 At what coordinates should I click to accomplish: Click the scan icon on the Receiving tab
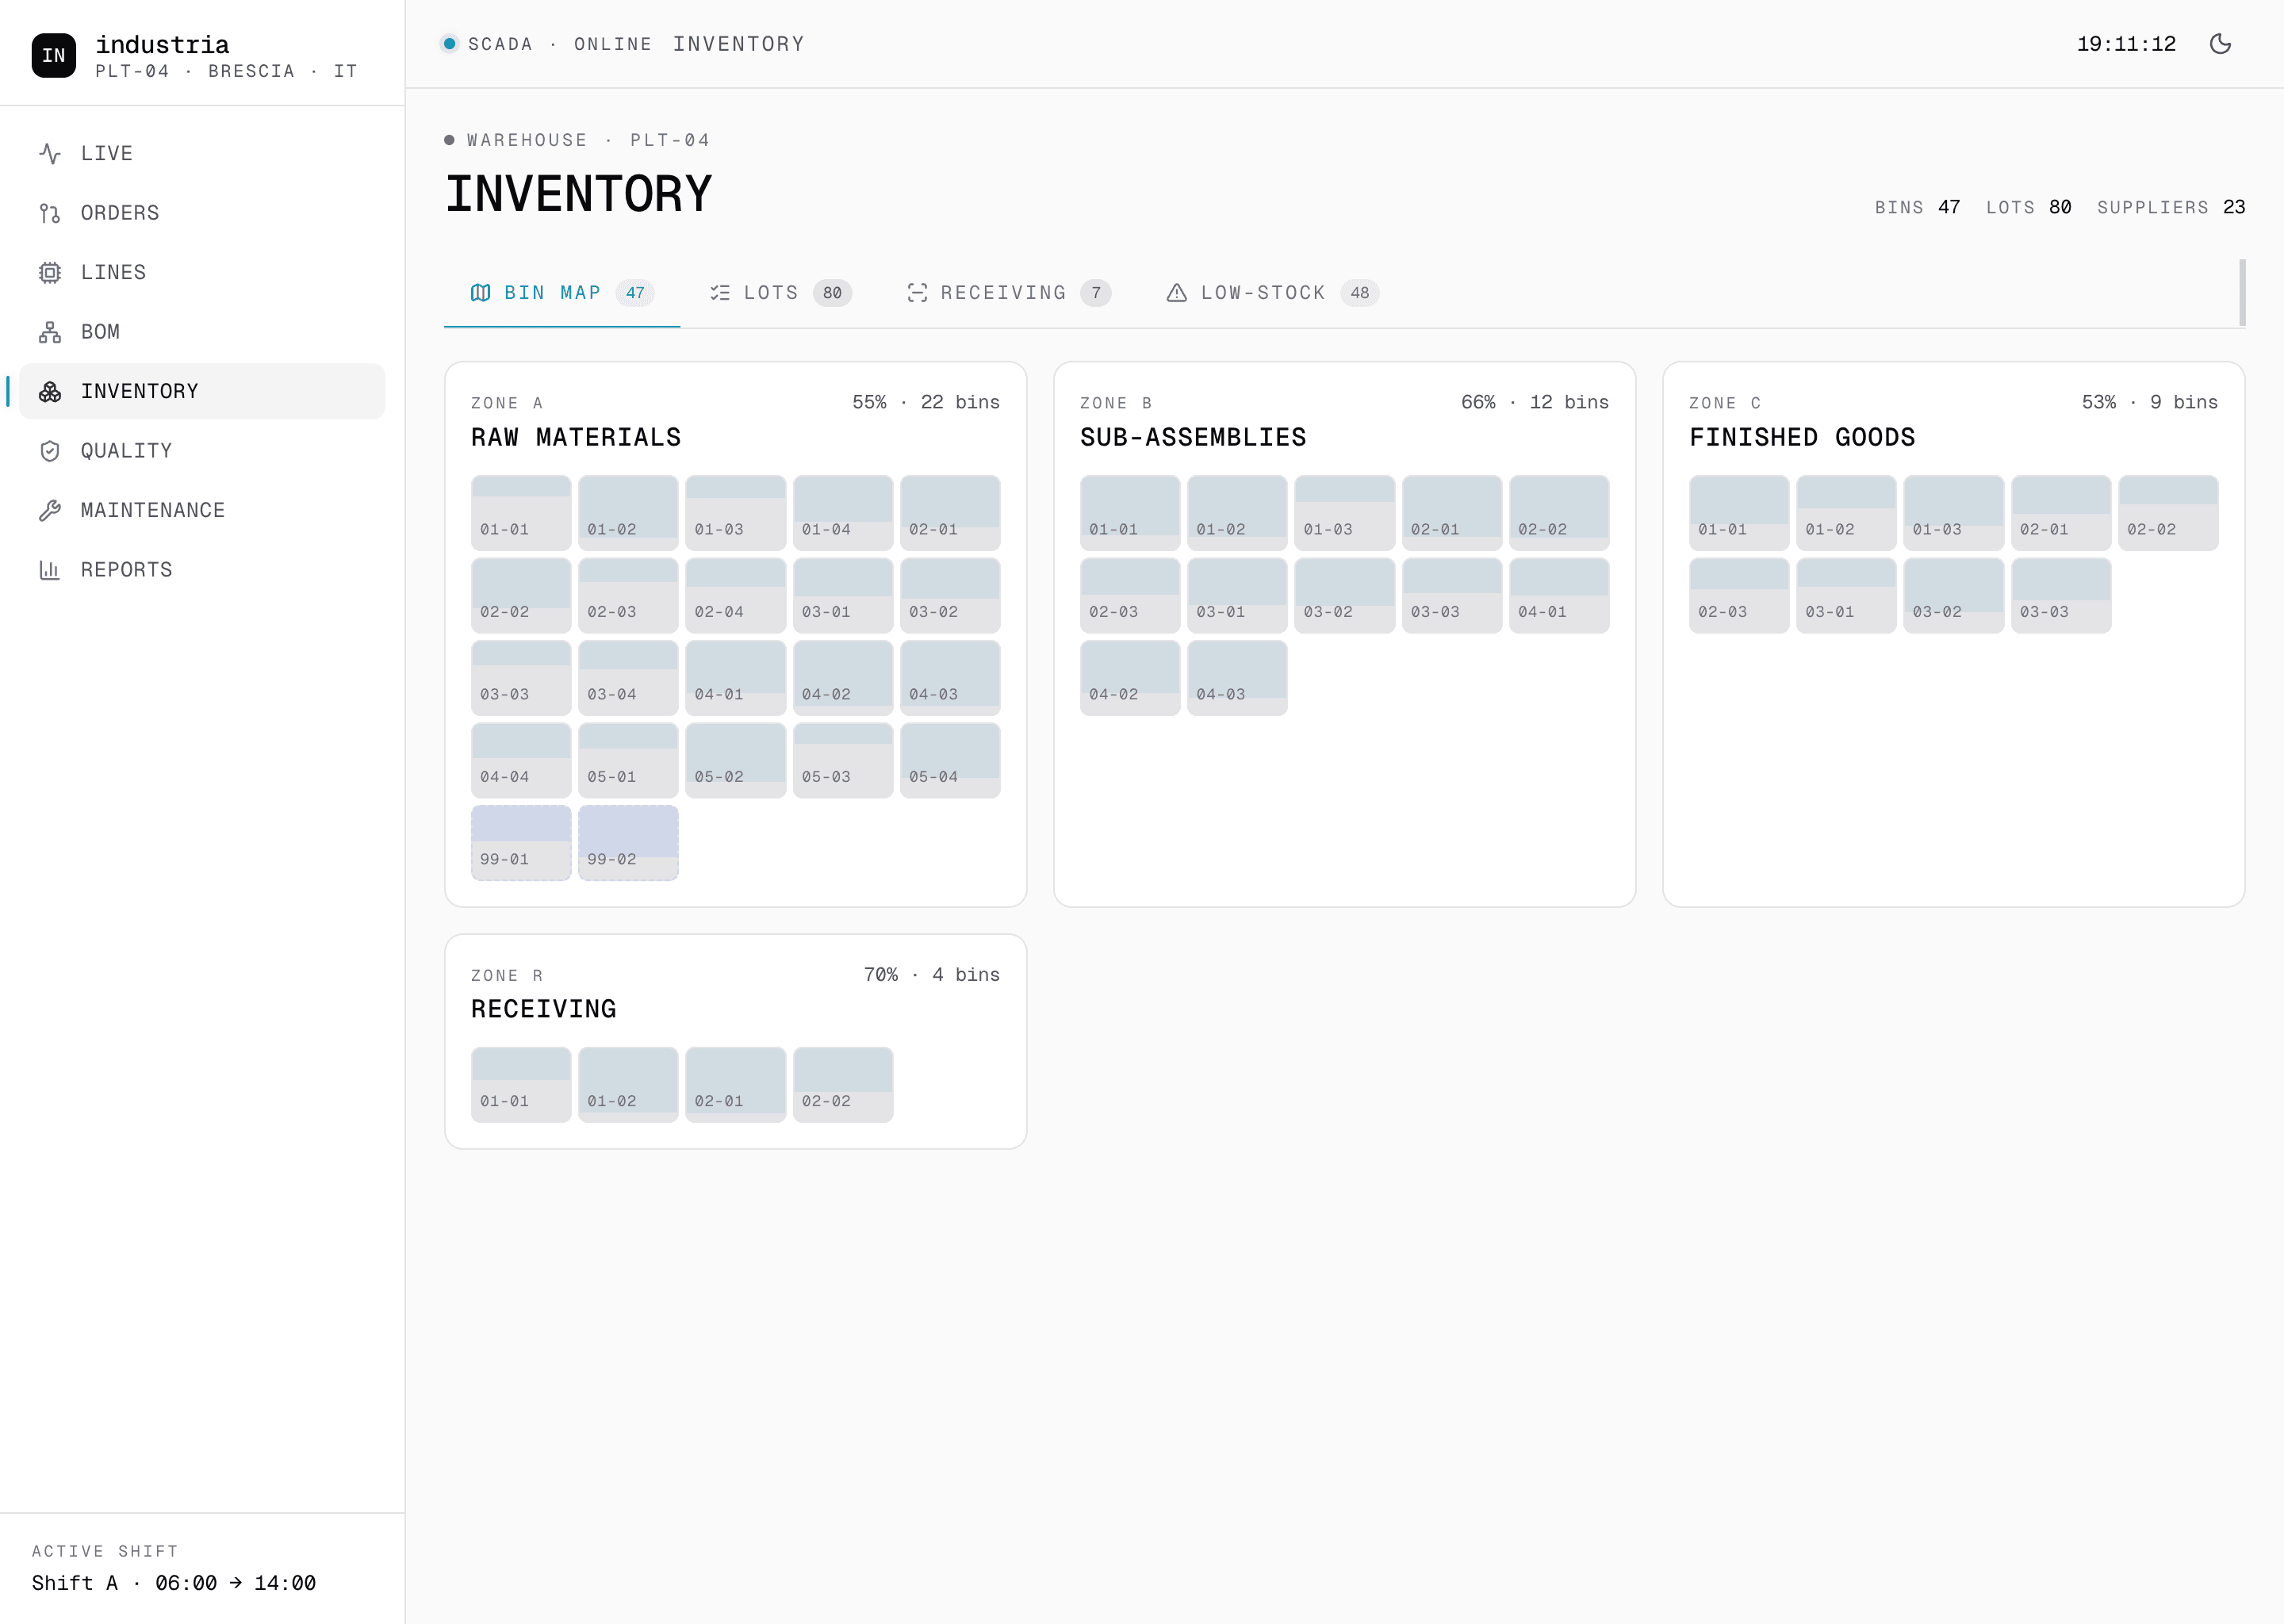pos(917,293)
